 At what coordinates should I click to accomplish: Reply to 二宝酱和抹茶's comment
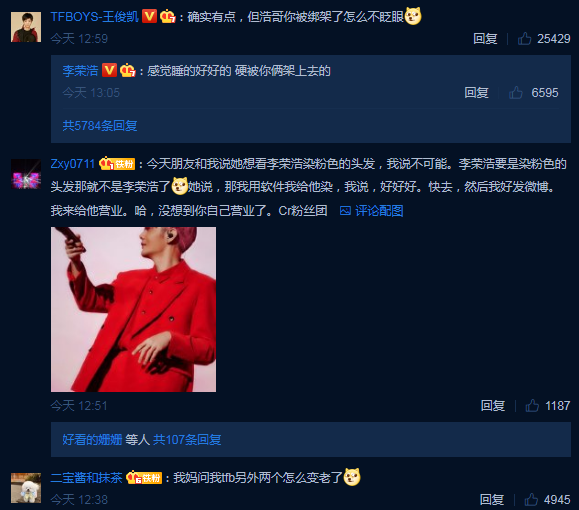point(492,499)
